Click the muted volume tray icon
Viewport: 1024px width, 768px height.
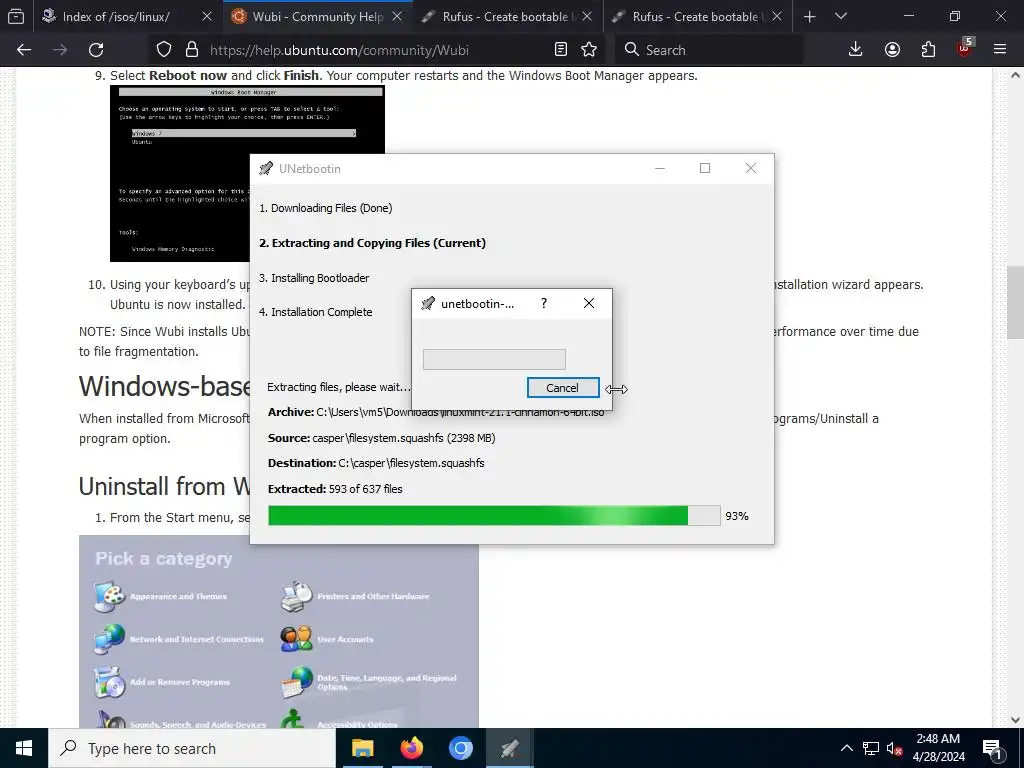(x=894, y=748)
